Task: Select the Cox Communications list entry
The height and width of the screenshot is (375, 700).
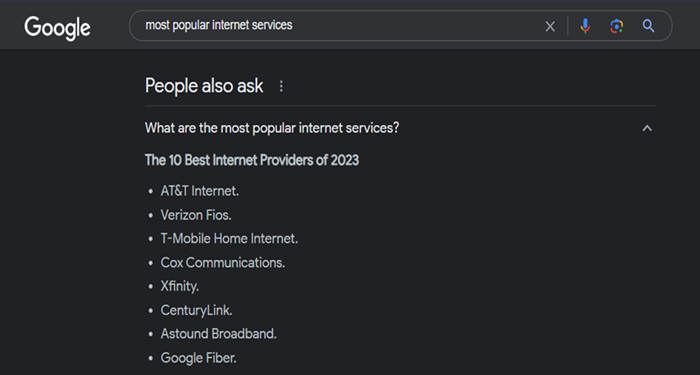Action: (223, 262)
